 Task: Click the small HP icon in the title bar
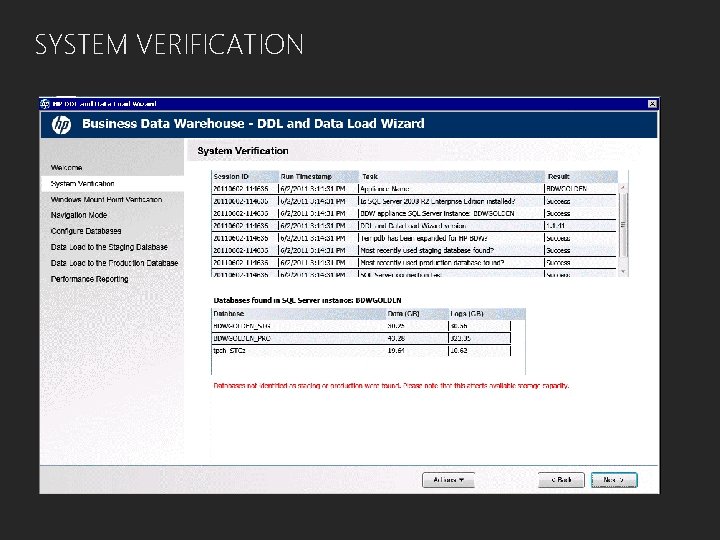coord(45,104)
